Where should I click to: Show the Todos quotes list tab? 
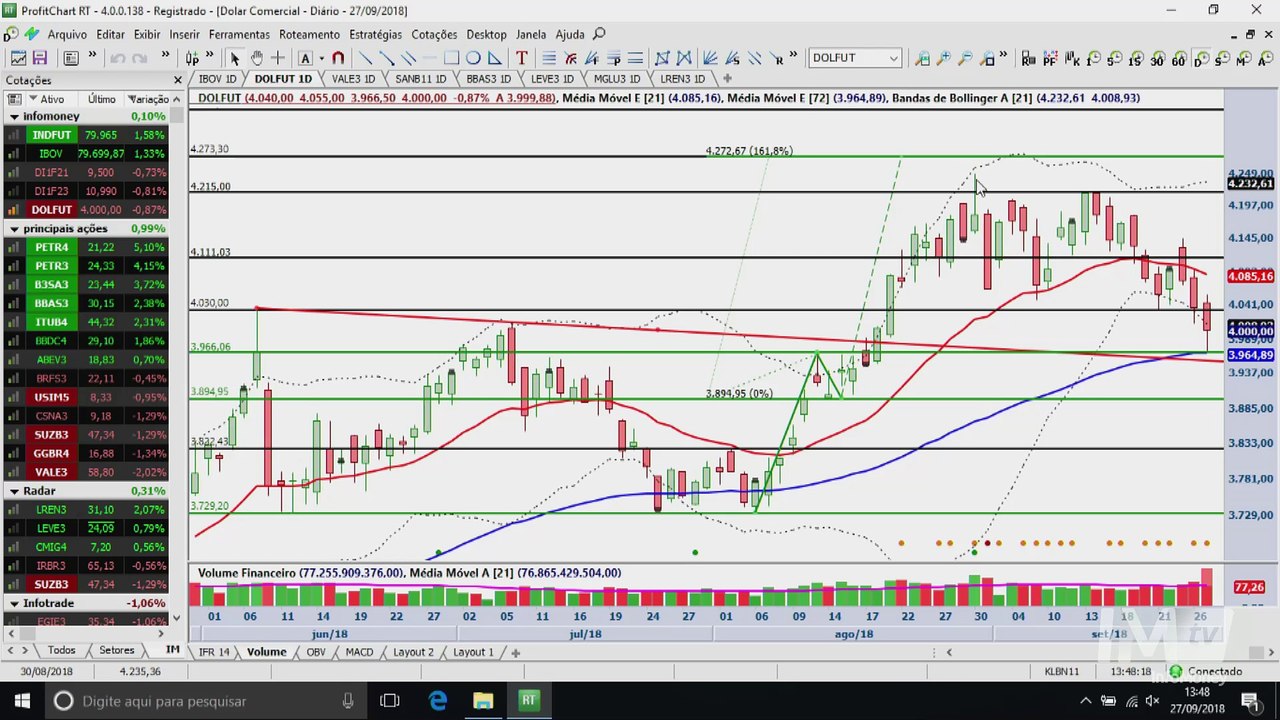click(x=61, y=650)
